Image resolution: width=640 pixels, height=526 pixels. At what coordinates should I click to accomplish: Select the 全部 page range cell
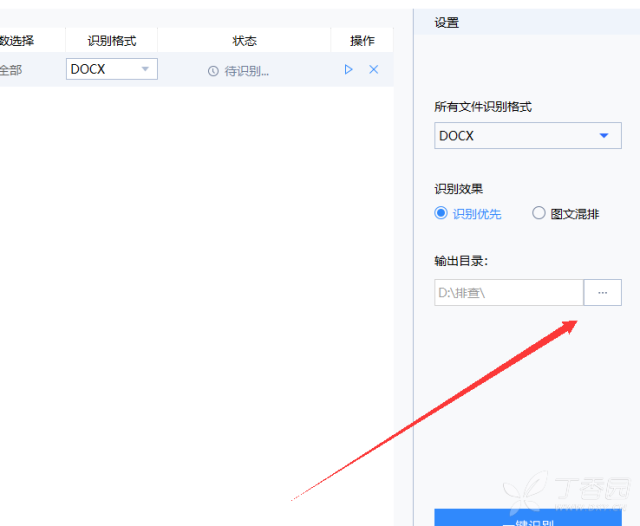coord(11,70)
